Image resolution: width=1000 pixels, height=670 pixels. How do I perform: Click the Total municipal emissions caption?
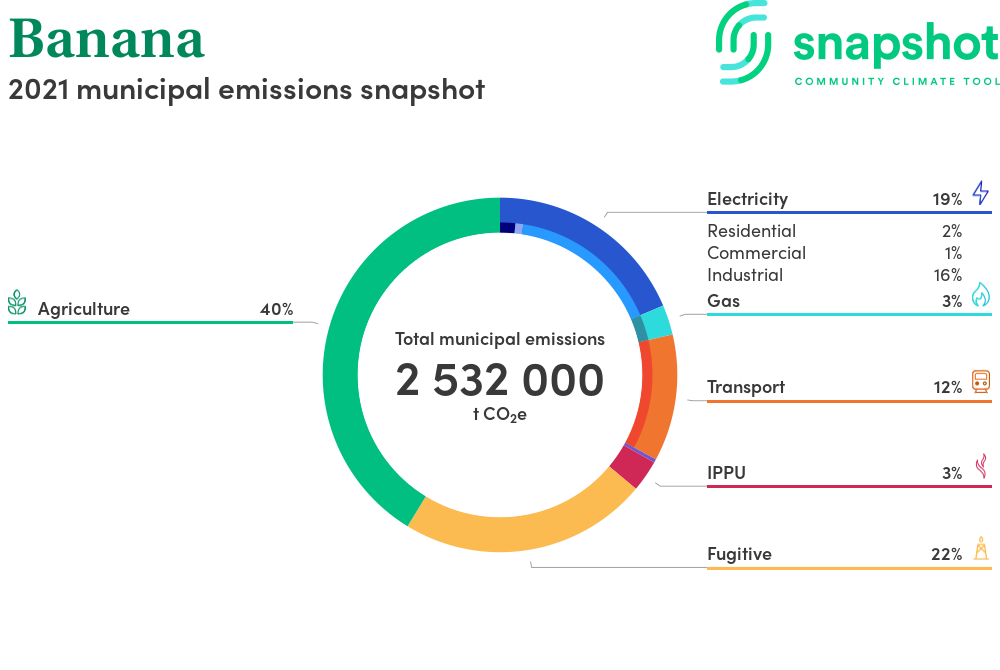(499, 339)
